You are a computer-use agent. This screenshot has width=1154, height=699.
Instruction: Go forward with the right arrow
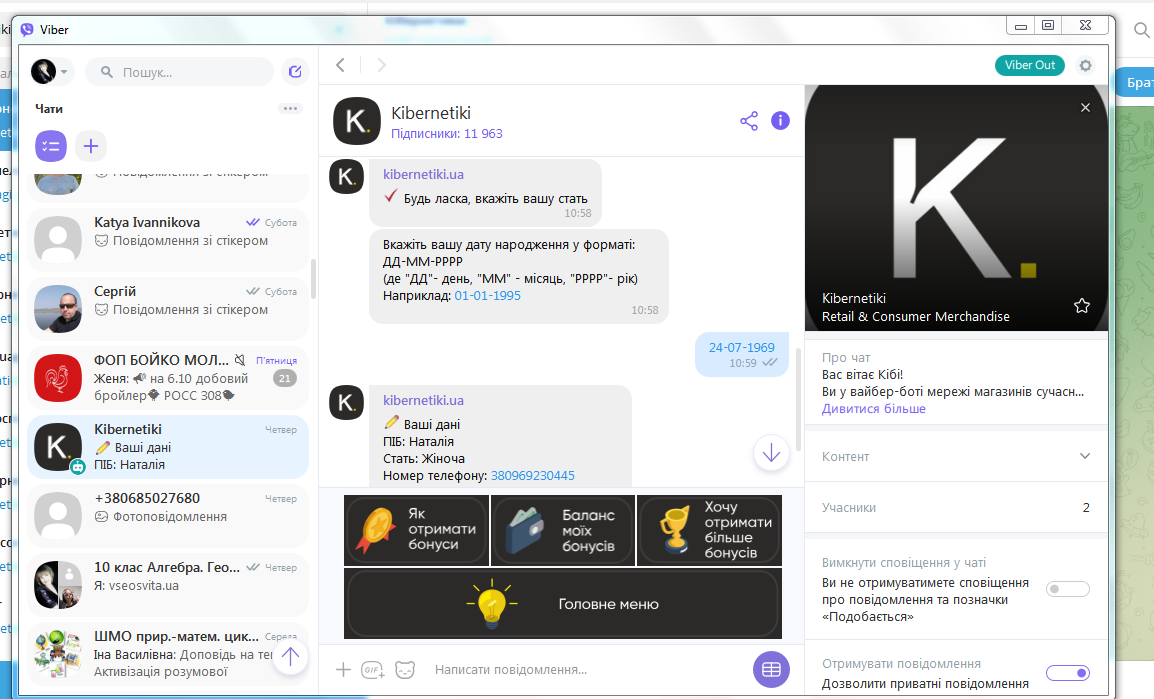381,65
